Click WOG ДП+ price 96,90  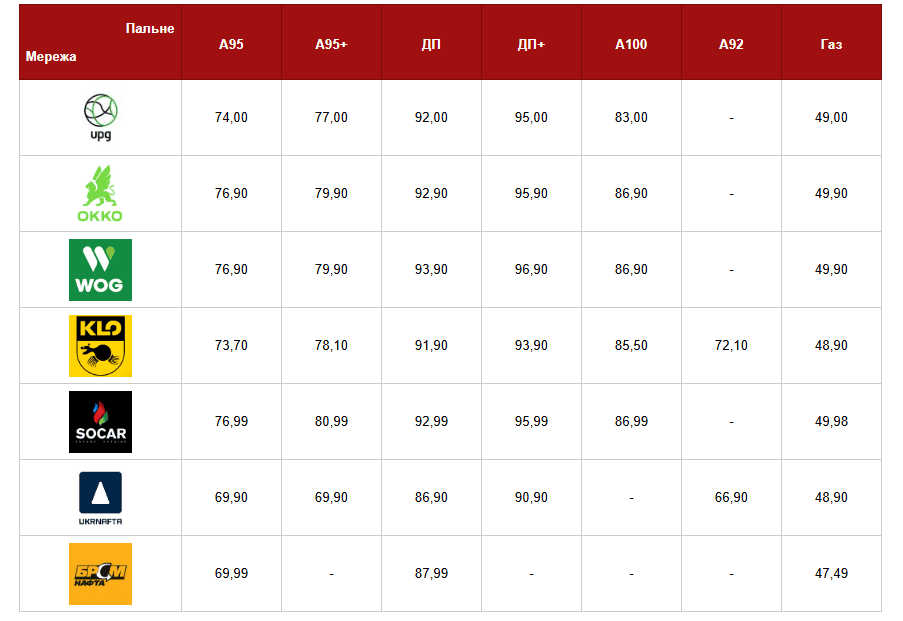[531, 270]
